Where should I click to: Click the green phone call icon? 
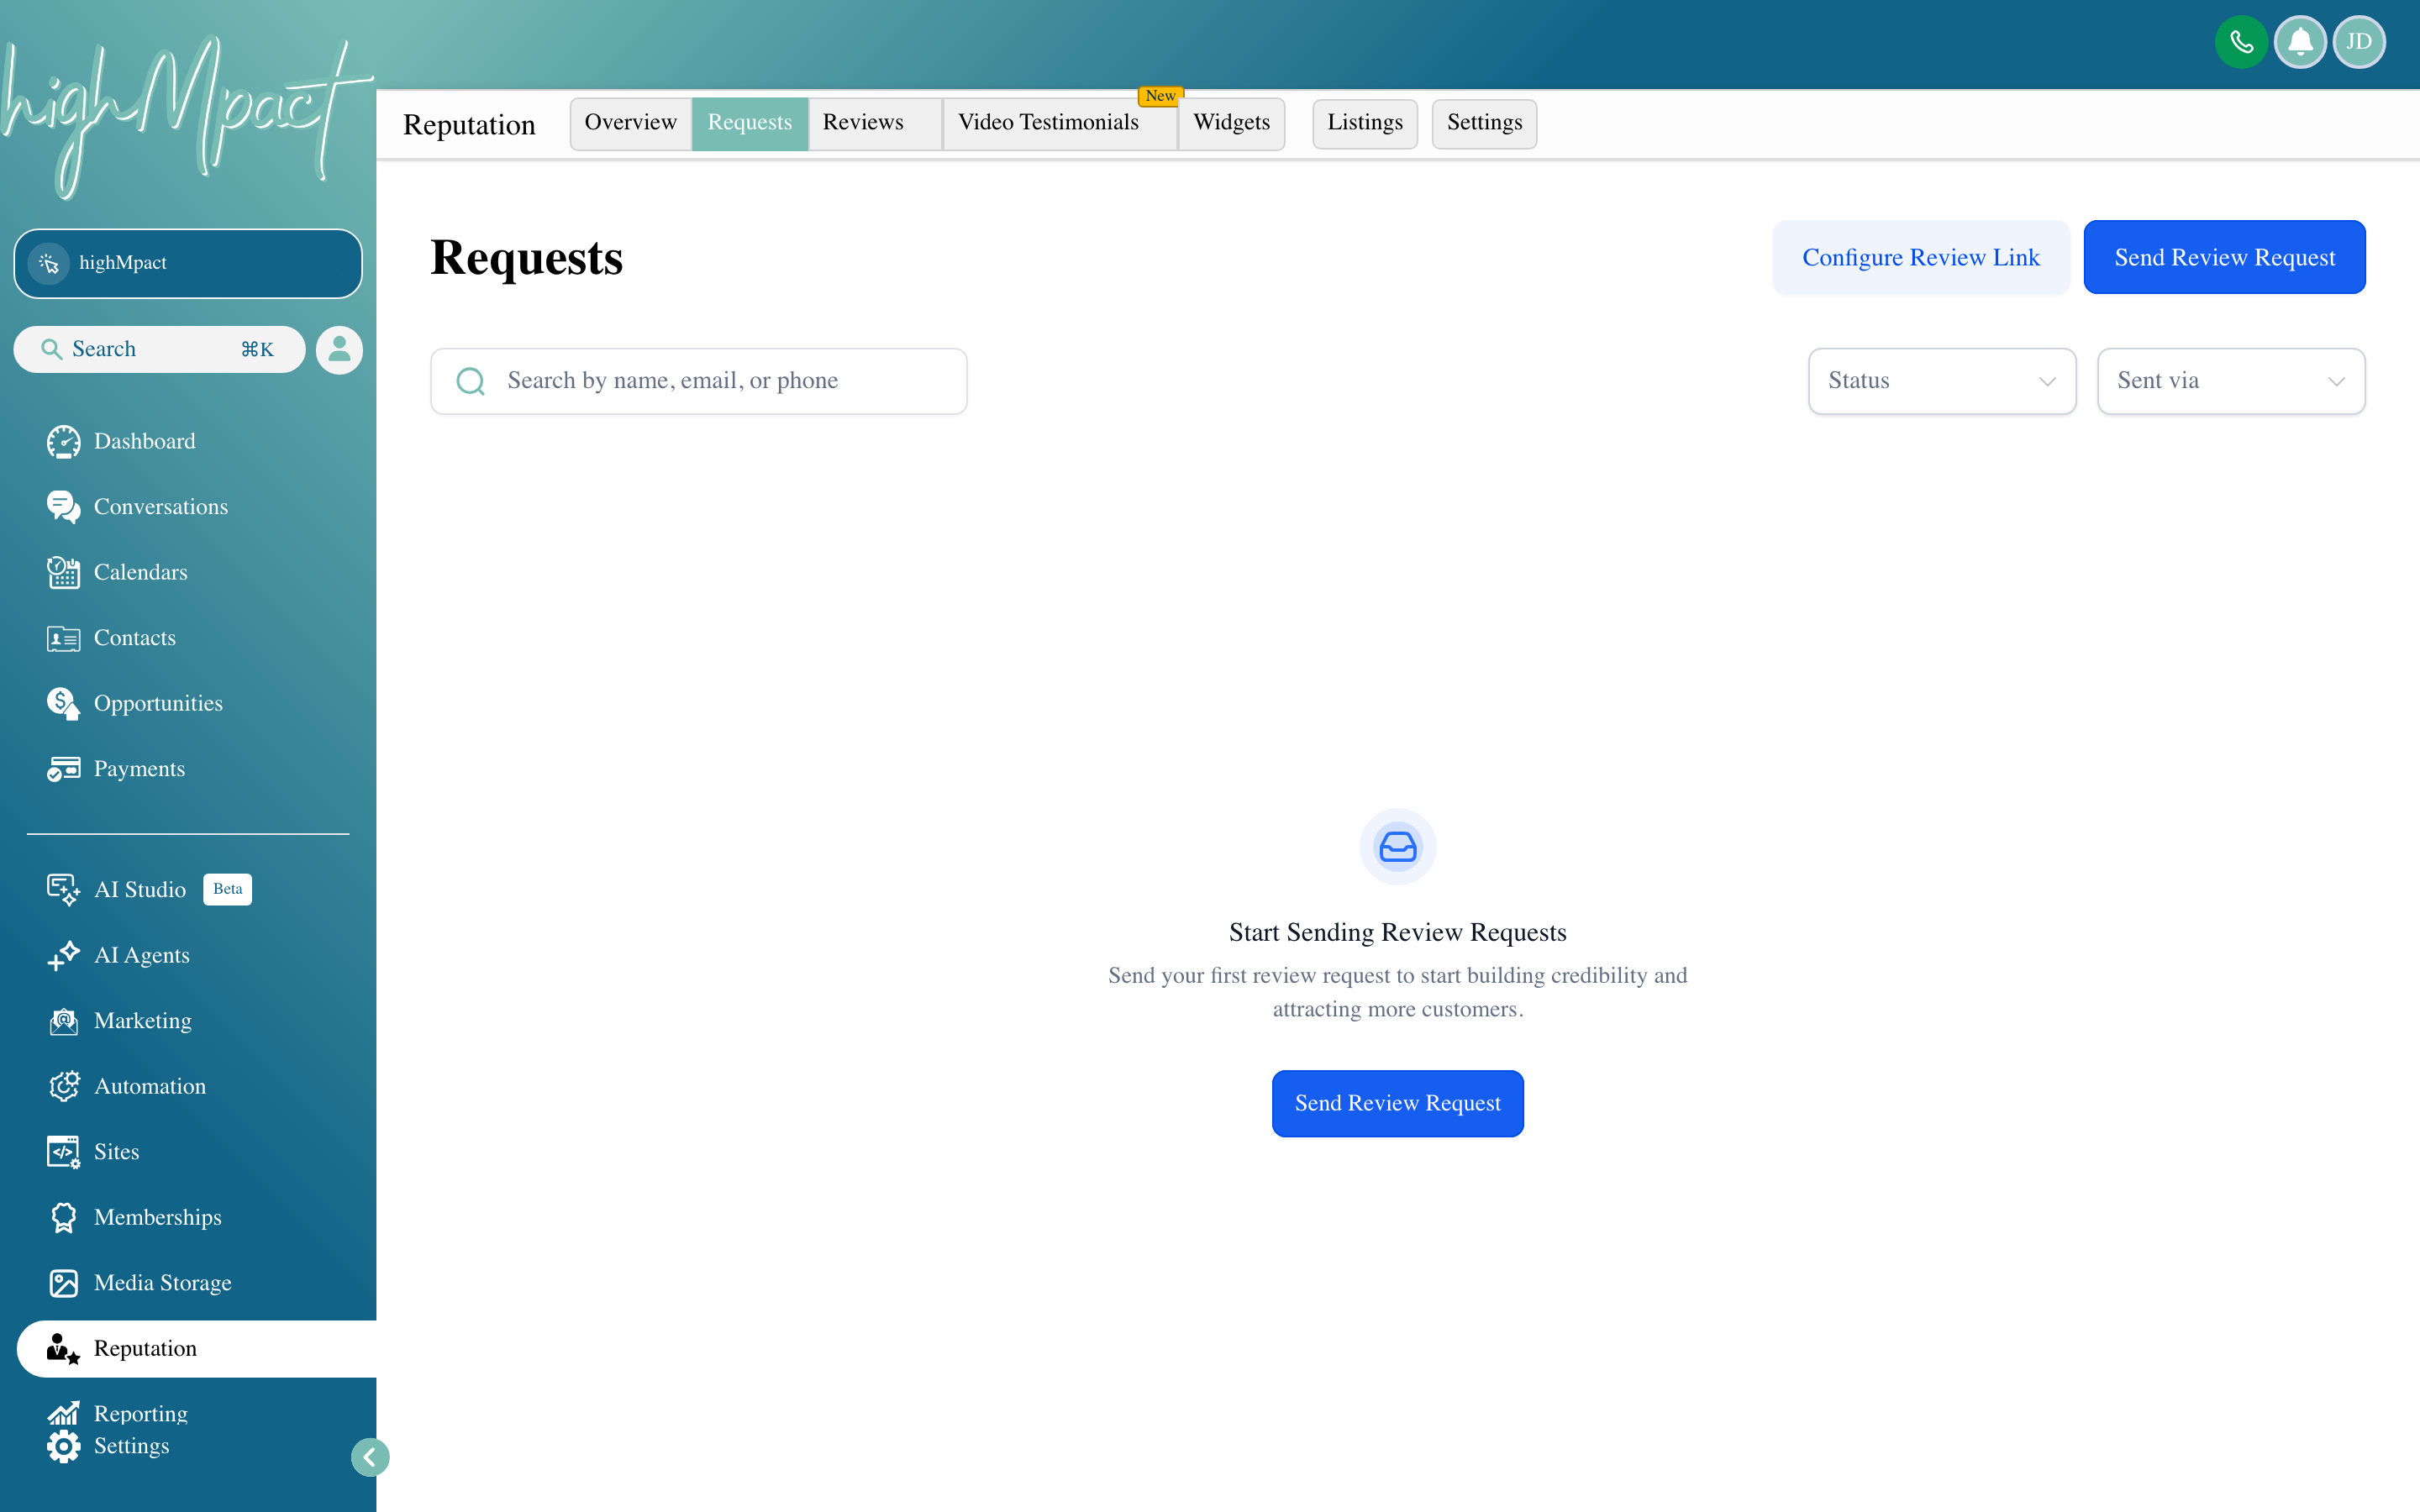coord(2241,42)
